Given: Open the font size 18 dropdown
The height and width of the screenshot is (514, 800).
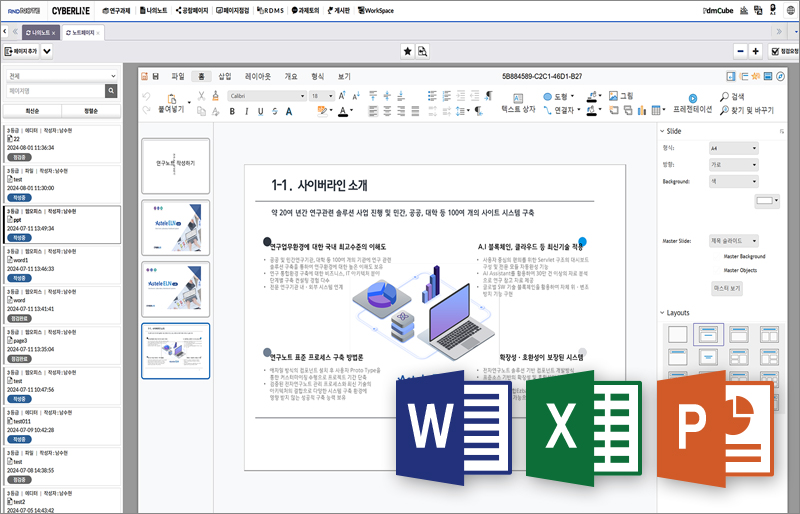Looking at the screenshot, I should click(322, 96).
